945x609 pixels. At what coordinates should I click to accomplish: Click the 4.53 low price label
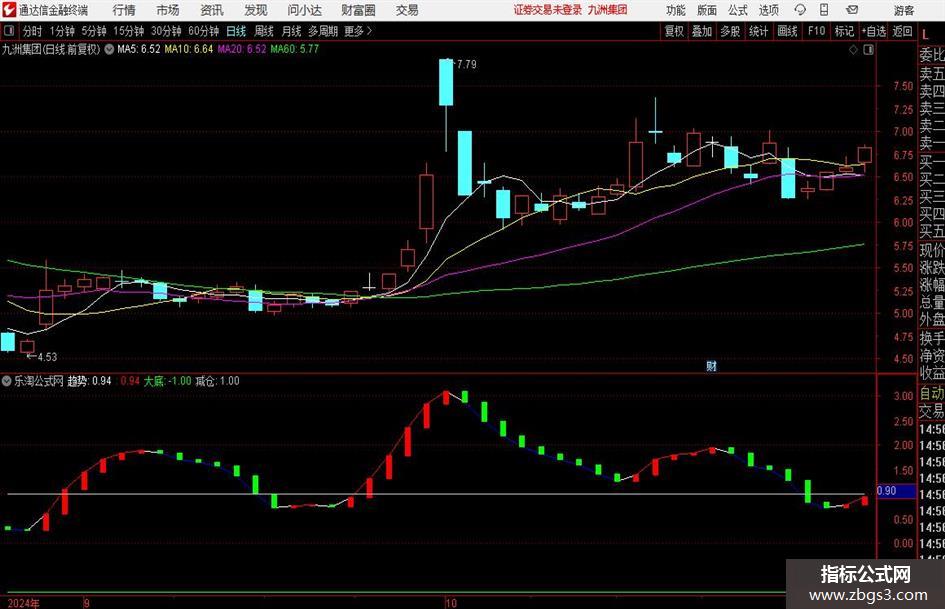point(47,357)
